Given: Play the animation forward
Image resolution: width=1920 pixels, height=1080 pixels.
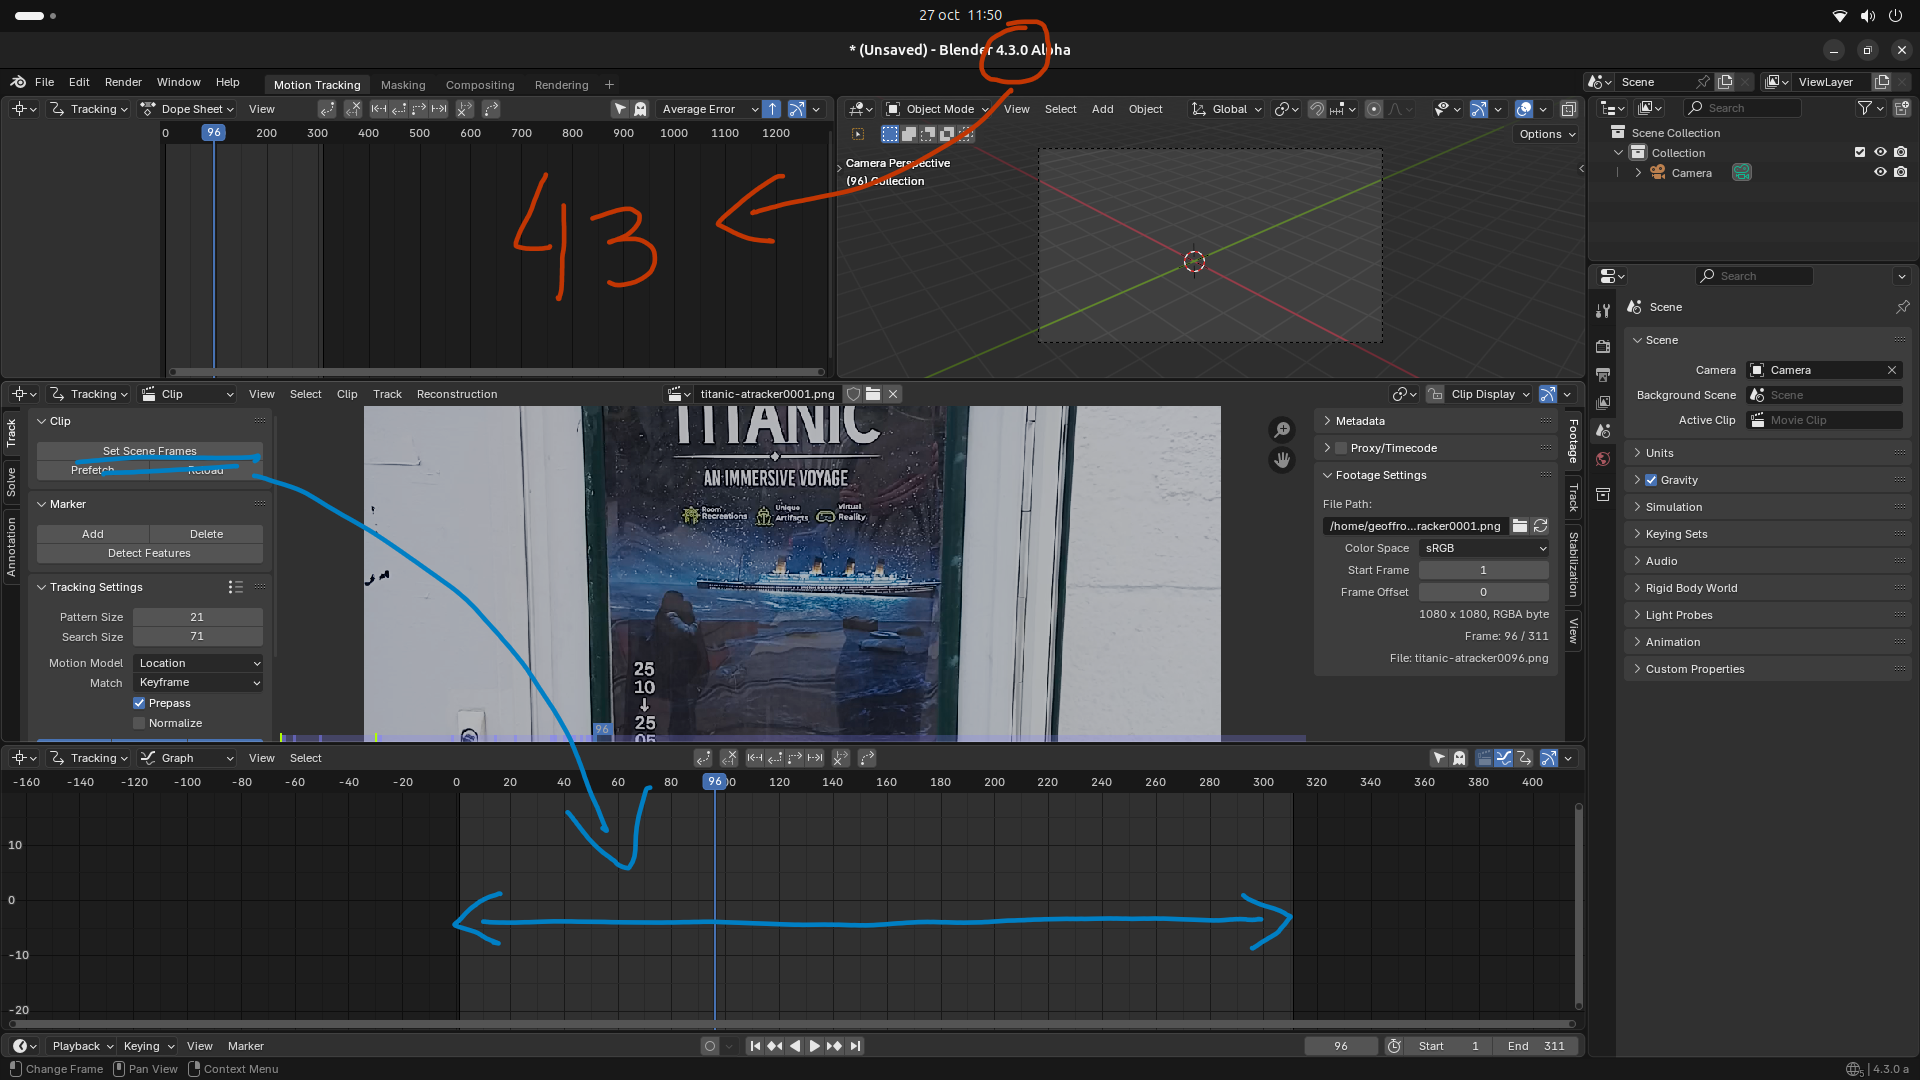Looking at the screenshot, I should coord(814,1046).
